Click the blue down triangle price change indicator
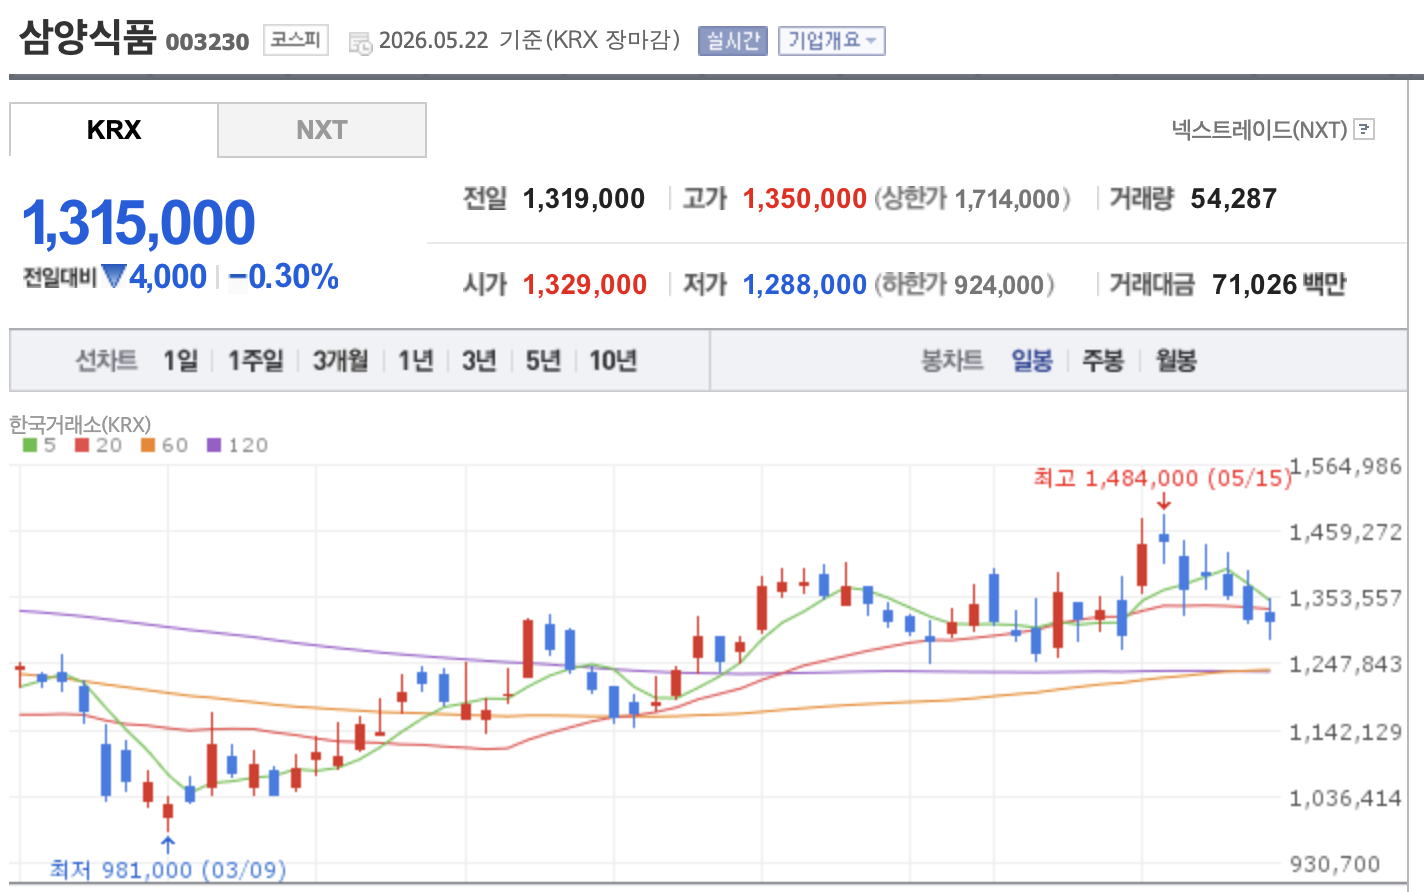The image size is (1424, 892). (114, 276)
